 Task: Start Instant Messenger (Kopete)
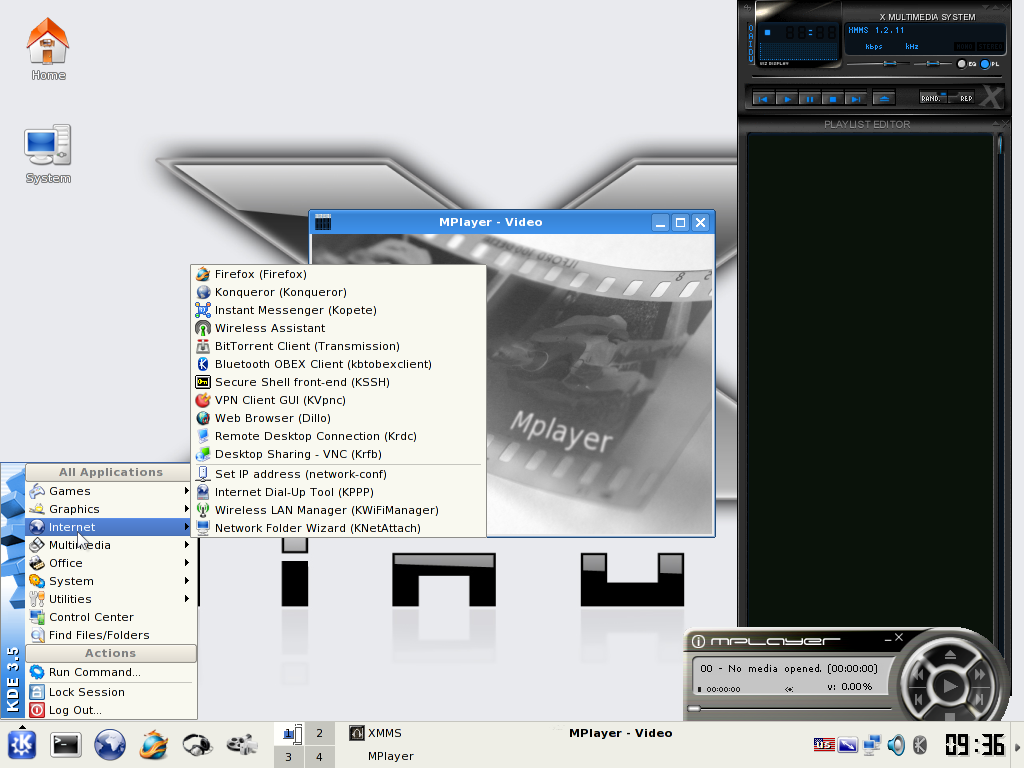pyautogui.click(x=338, y=310)
